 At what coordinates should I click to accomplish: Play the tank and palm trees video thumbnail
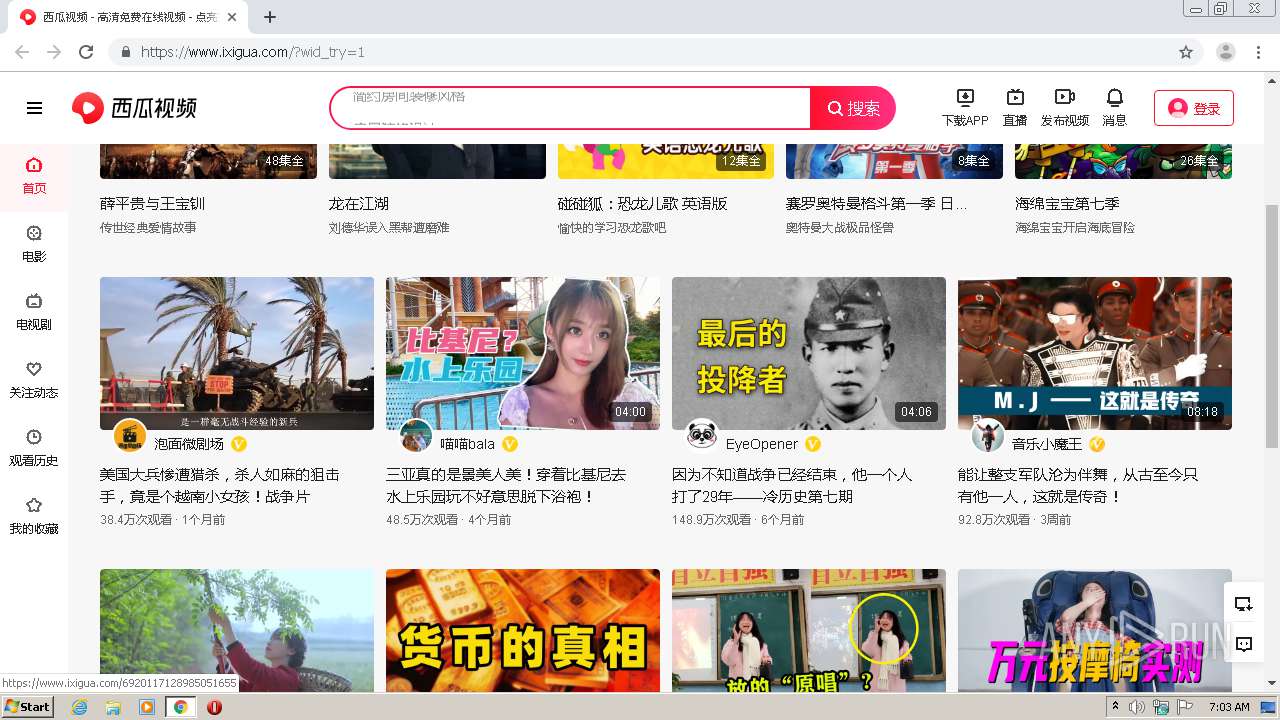point(237,353)
